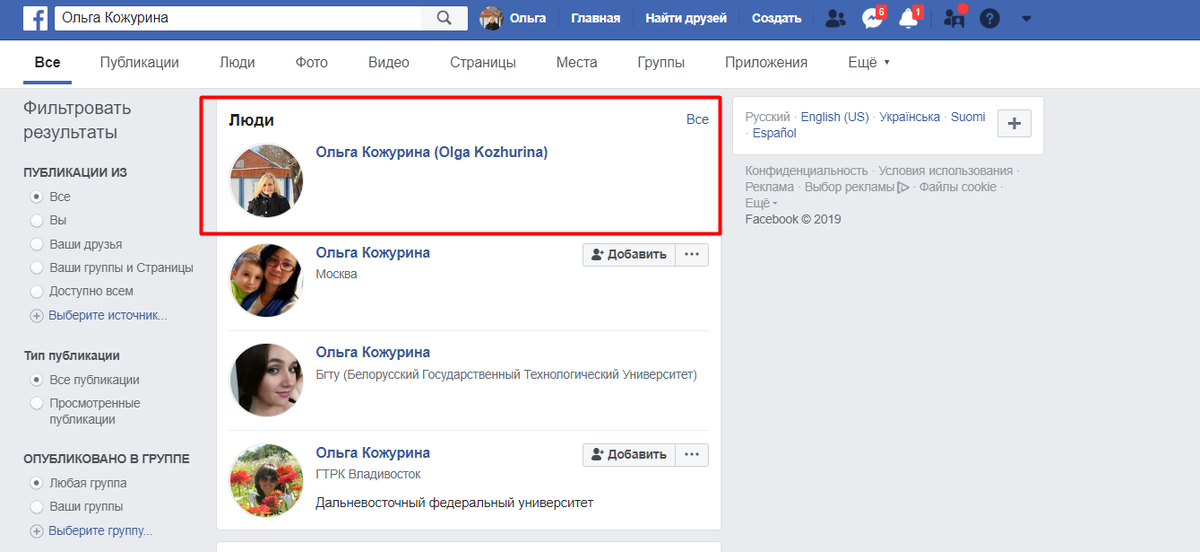Open Ольга Кожурина (Olga Kozhurina) profile
The width and height of the screenshot is (1200, 552).
pyautogui.click(x=432, y=152)
